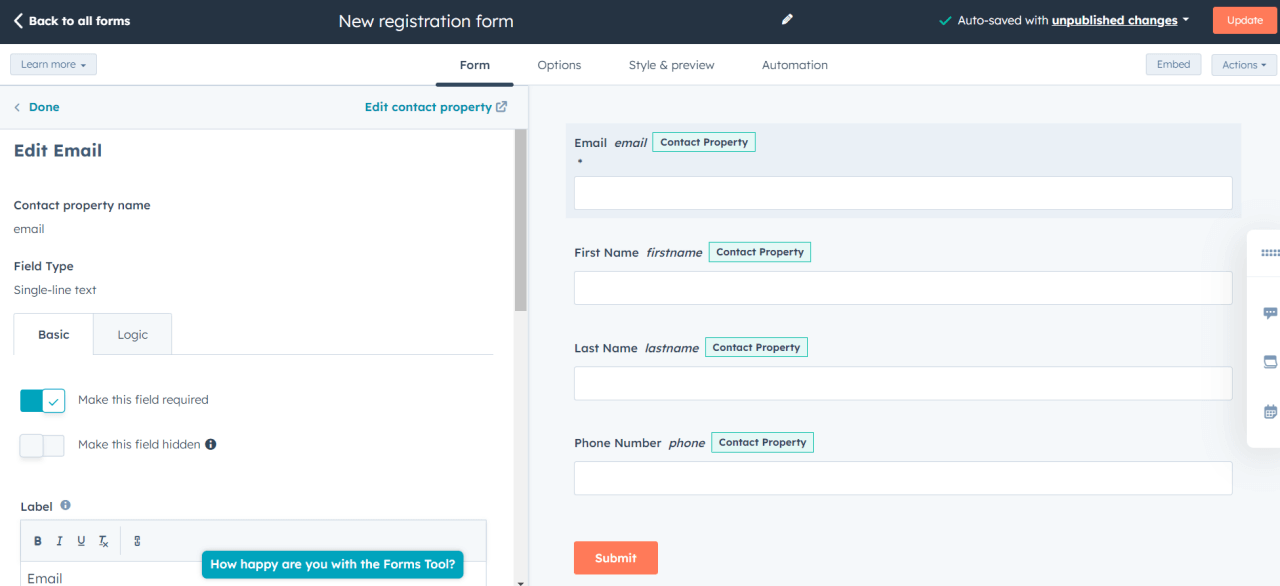1280x586 pixels.
Task: Click inside the Email preview input field
Action: [902, 192]
